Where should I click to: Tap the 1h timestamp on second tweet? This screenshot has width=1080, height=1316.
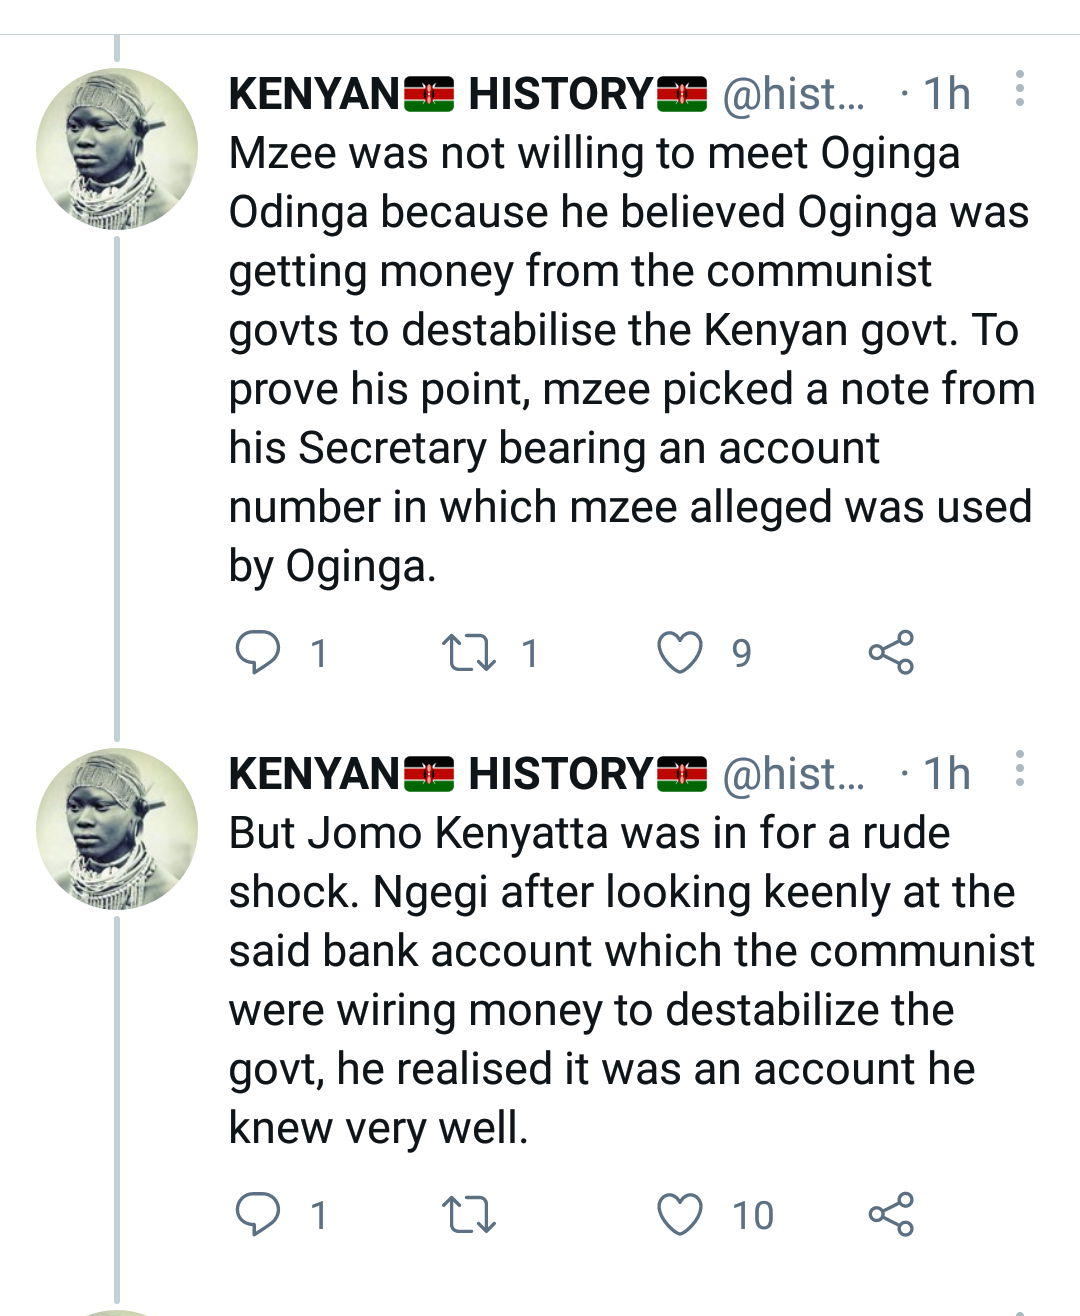point(946,774)
